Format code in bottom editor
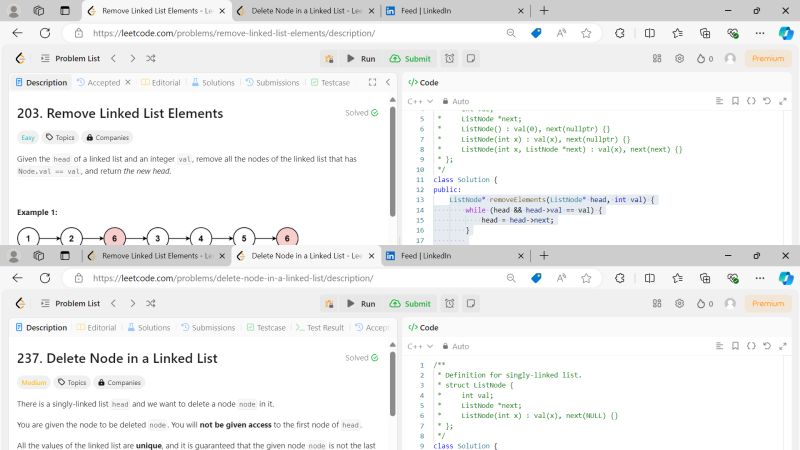 [x=719, y=346]
